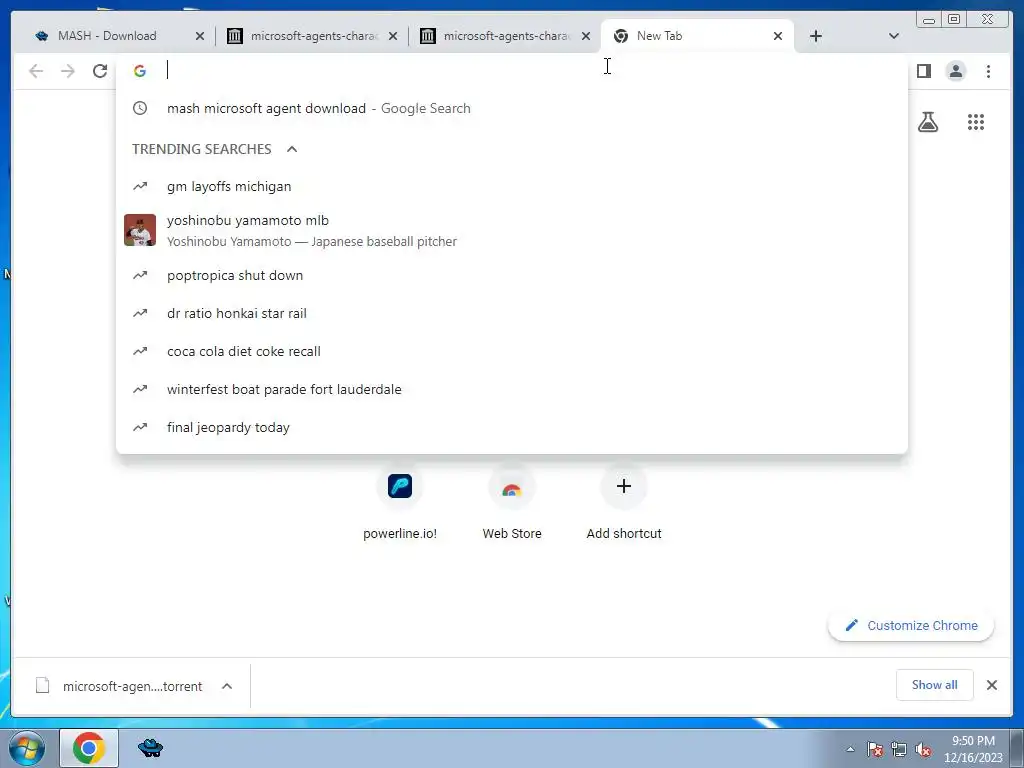Close the downloads bar

click(x=991, y=684)
